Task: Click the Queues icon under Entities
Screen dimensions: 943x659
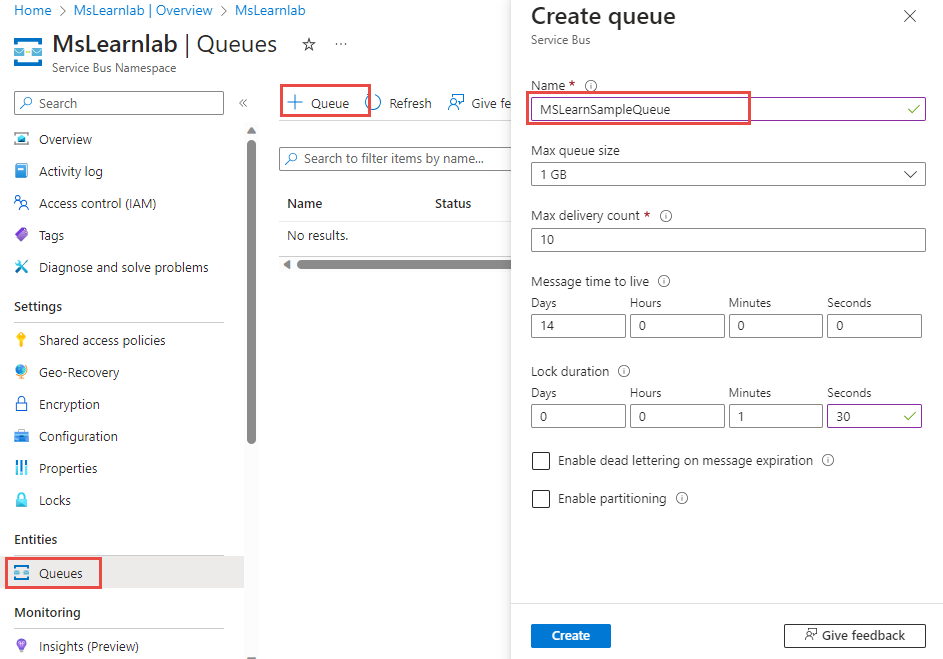Action: tap(22, 572)
